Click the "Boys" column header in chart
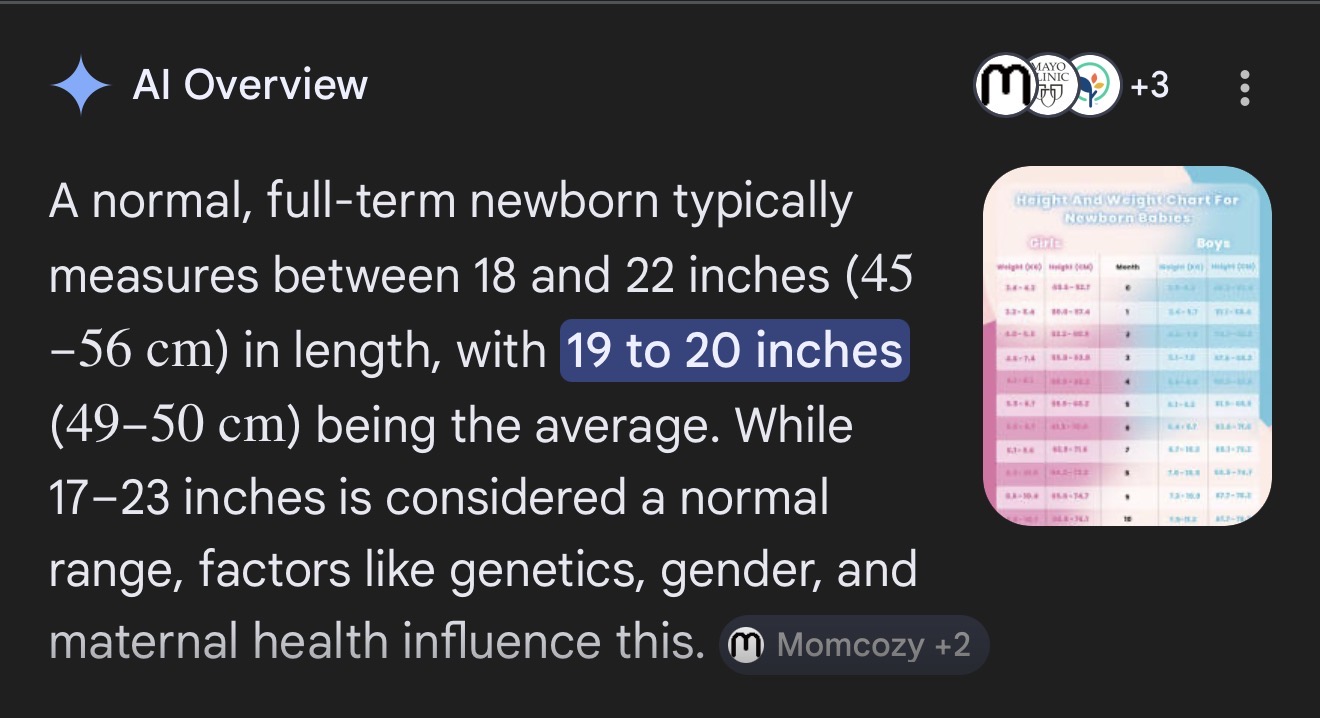The height and width of the screenshot is (718, 1320). [x=1212, y=243]
